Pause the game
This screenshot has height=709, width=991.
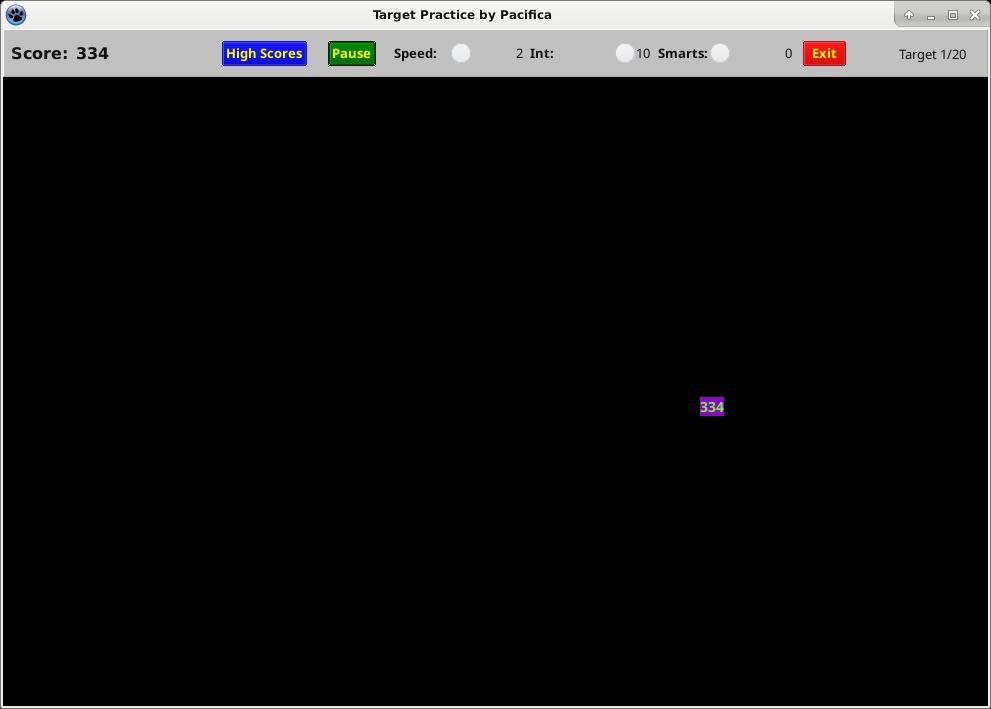(351, 54)
